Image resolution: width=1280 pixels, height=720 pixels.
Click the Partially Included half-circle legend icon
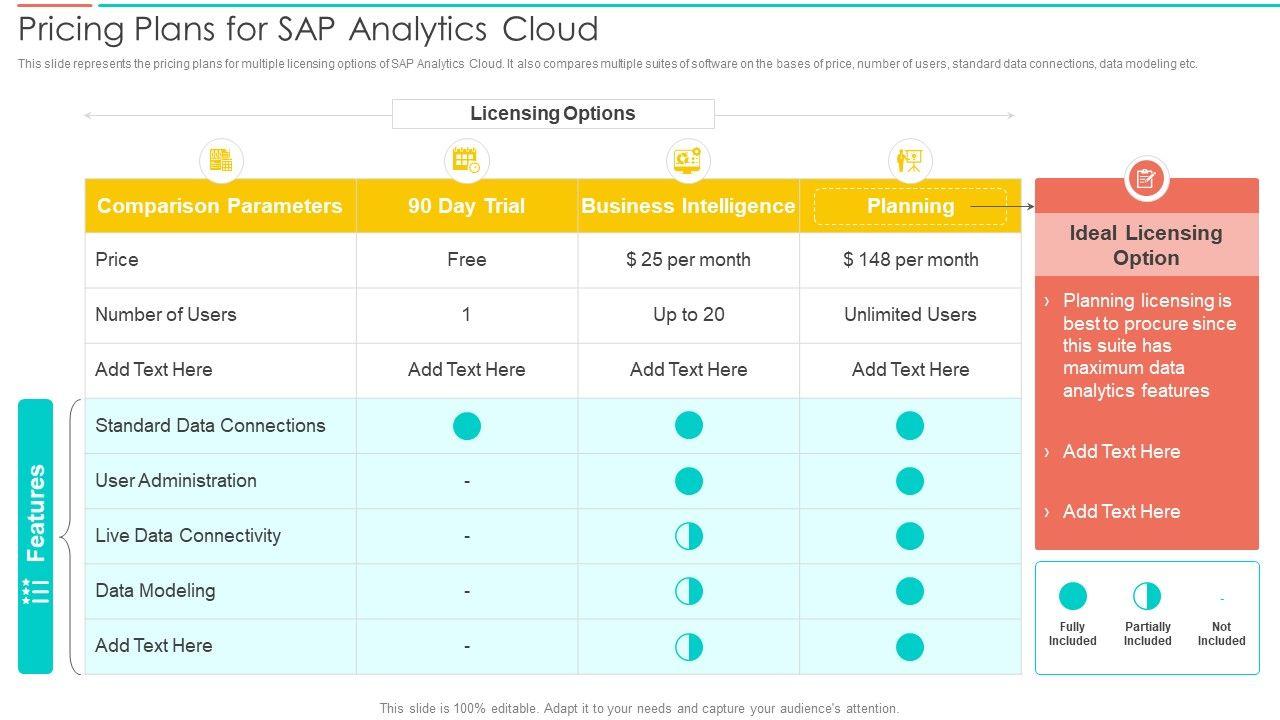tap(1147, 597)
